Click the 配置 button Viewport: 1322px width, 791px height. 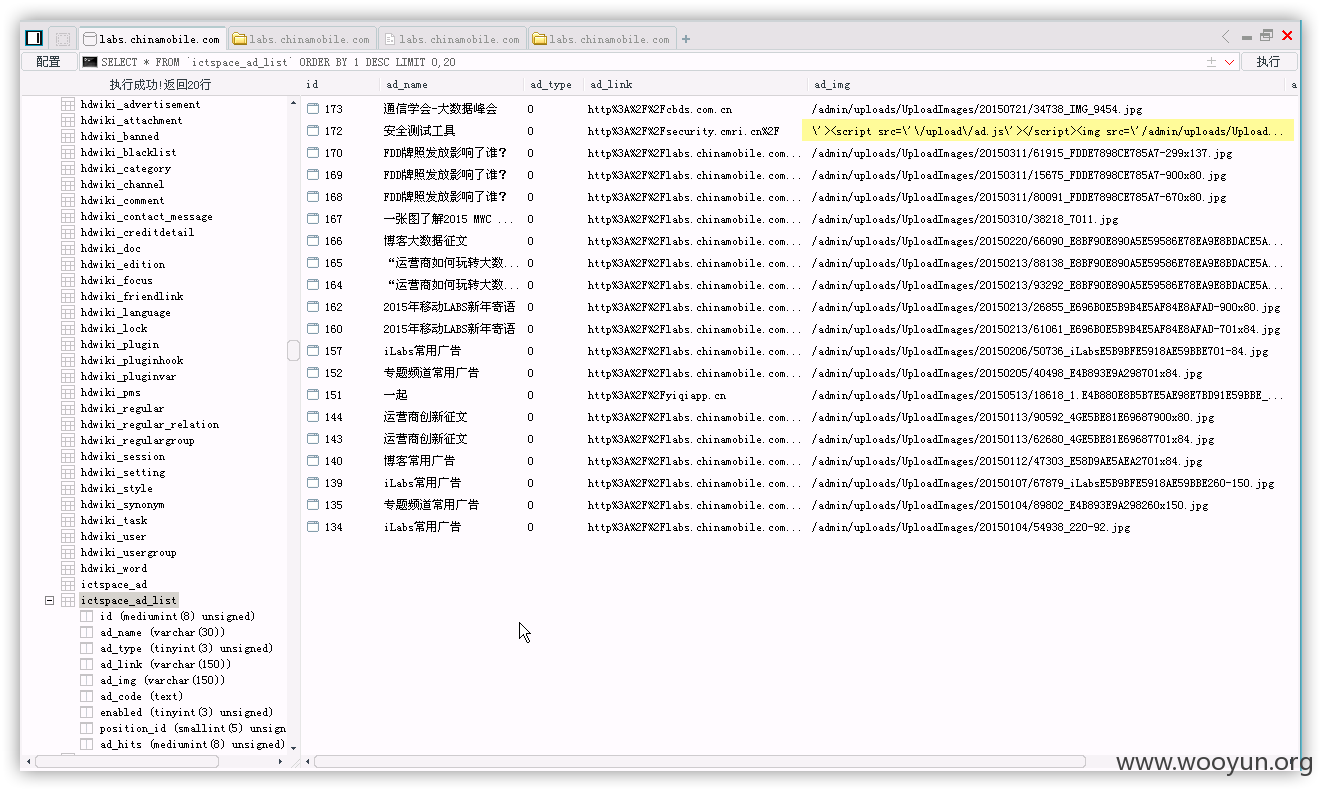[48, 62]
